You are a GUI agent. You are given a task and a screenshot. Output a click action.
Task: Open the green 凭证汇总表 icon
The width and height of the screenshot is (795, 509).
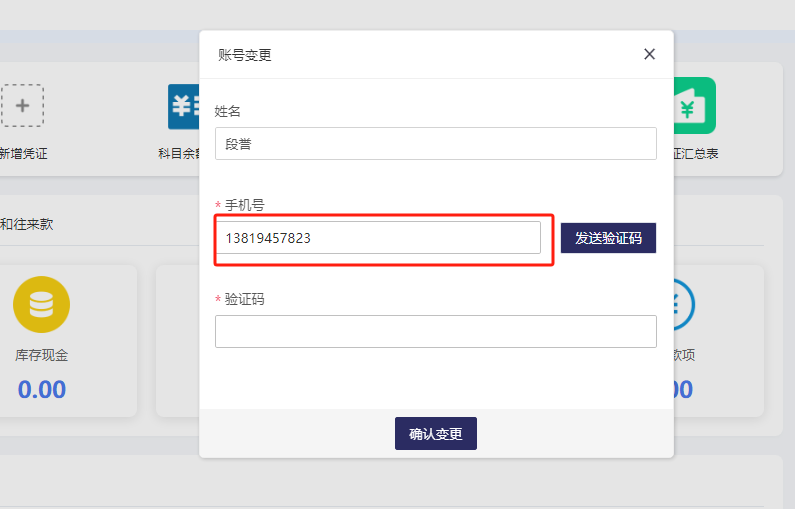pos(695,105)
